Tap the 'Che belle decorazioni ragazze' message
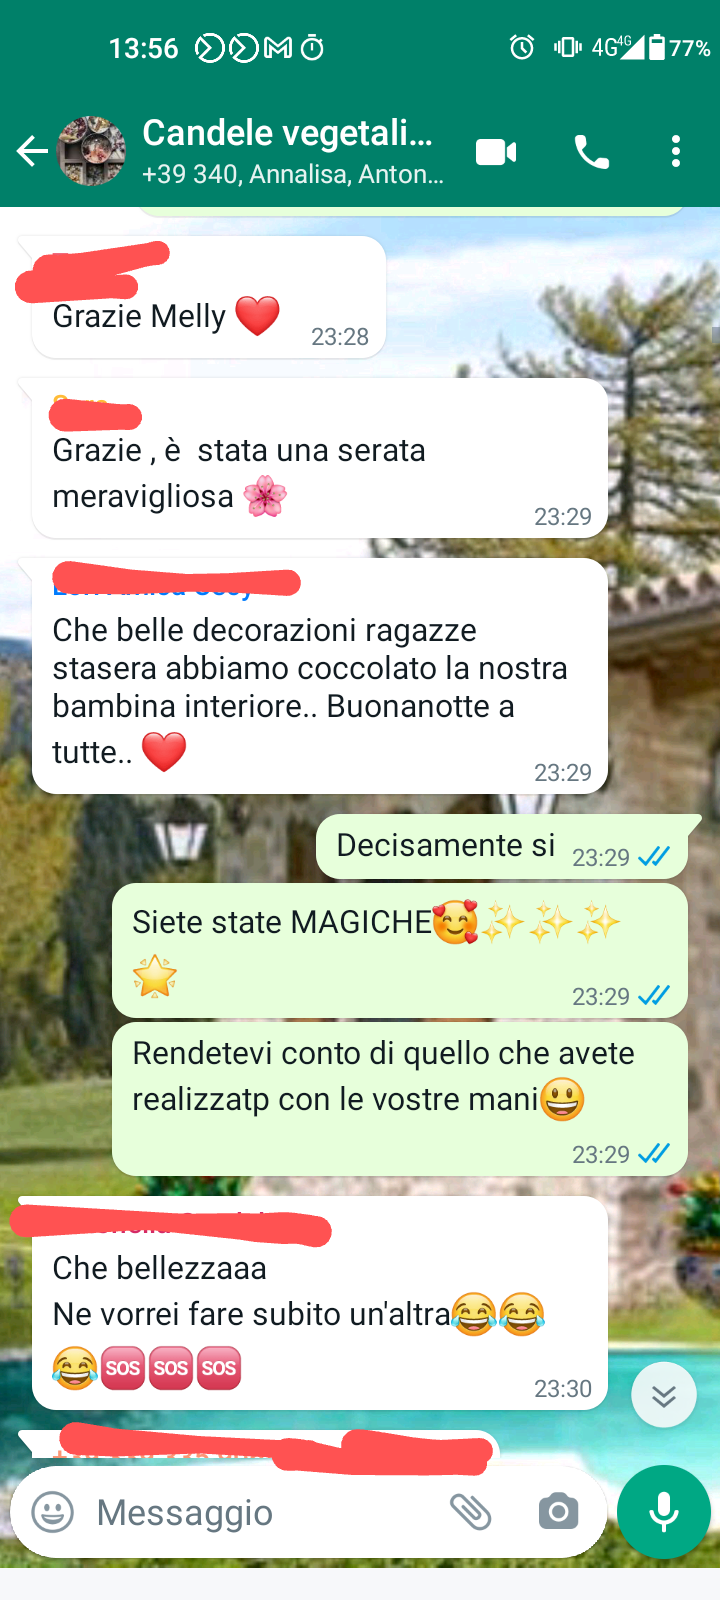 (x=320, y=676)
